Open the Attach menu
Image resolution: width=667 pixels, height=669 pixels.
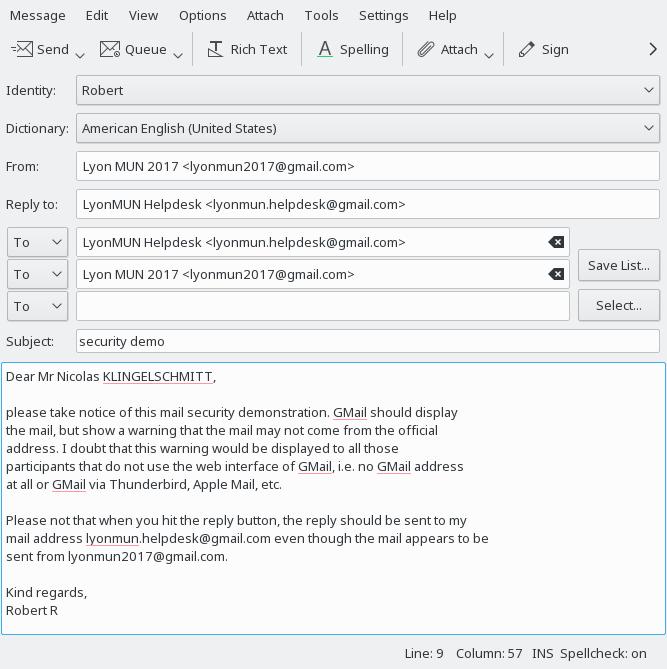point(265,15)
